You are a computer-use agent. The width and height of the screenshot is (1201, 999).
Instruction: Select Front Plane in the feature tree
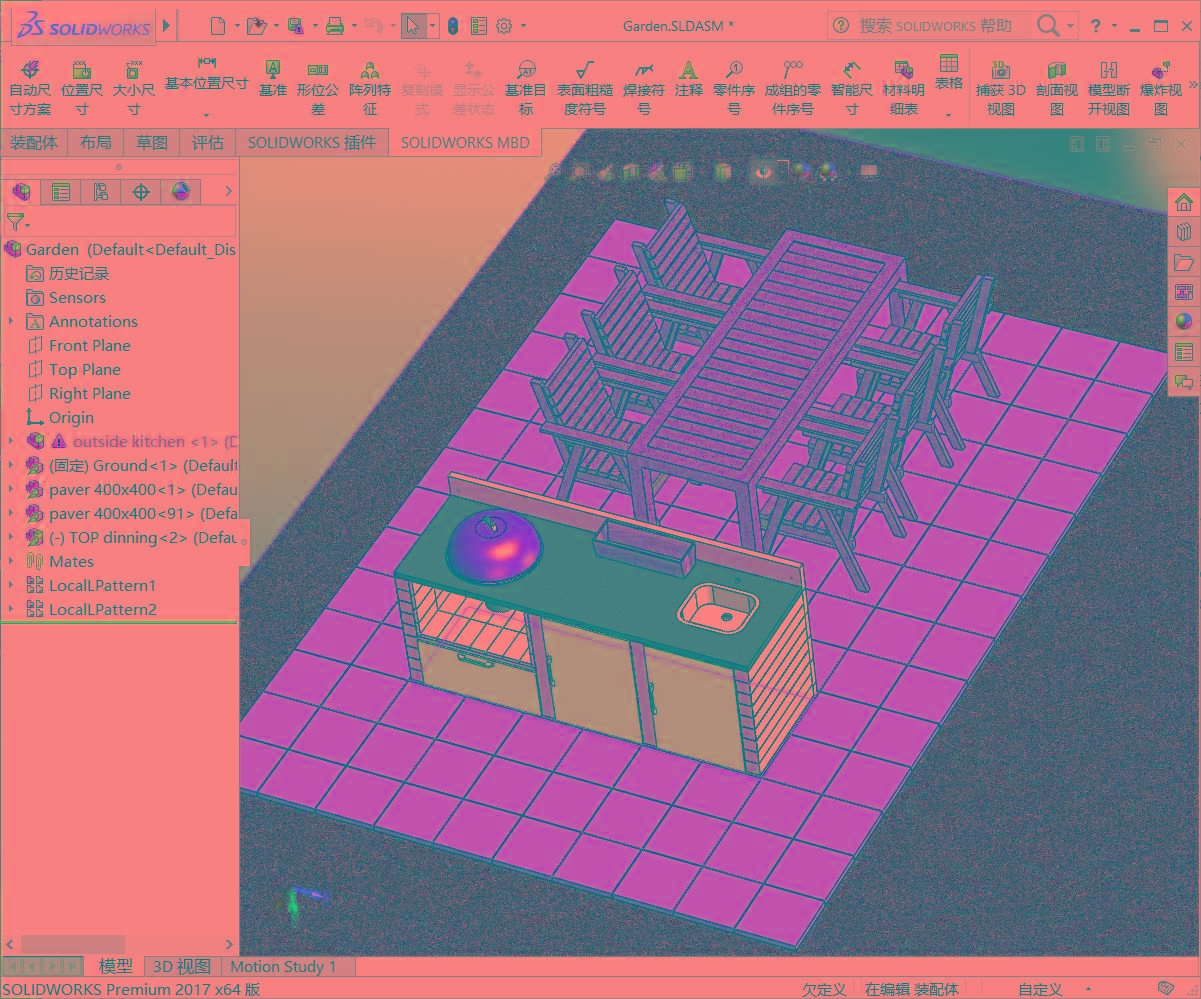(90, 345)
